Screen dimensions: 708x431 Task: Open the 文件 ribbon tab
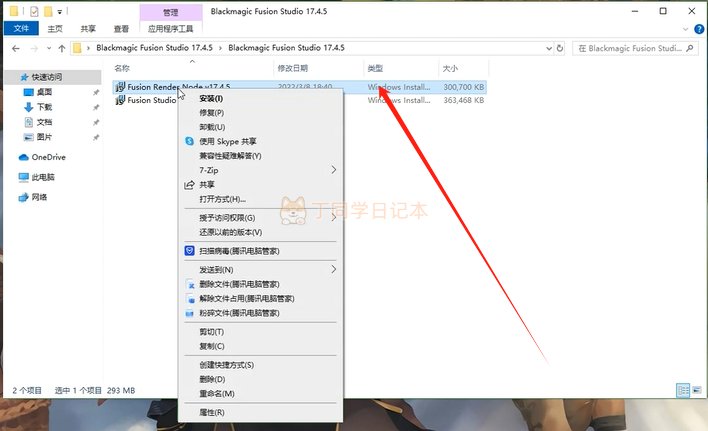(x=21, y=28)
